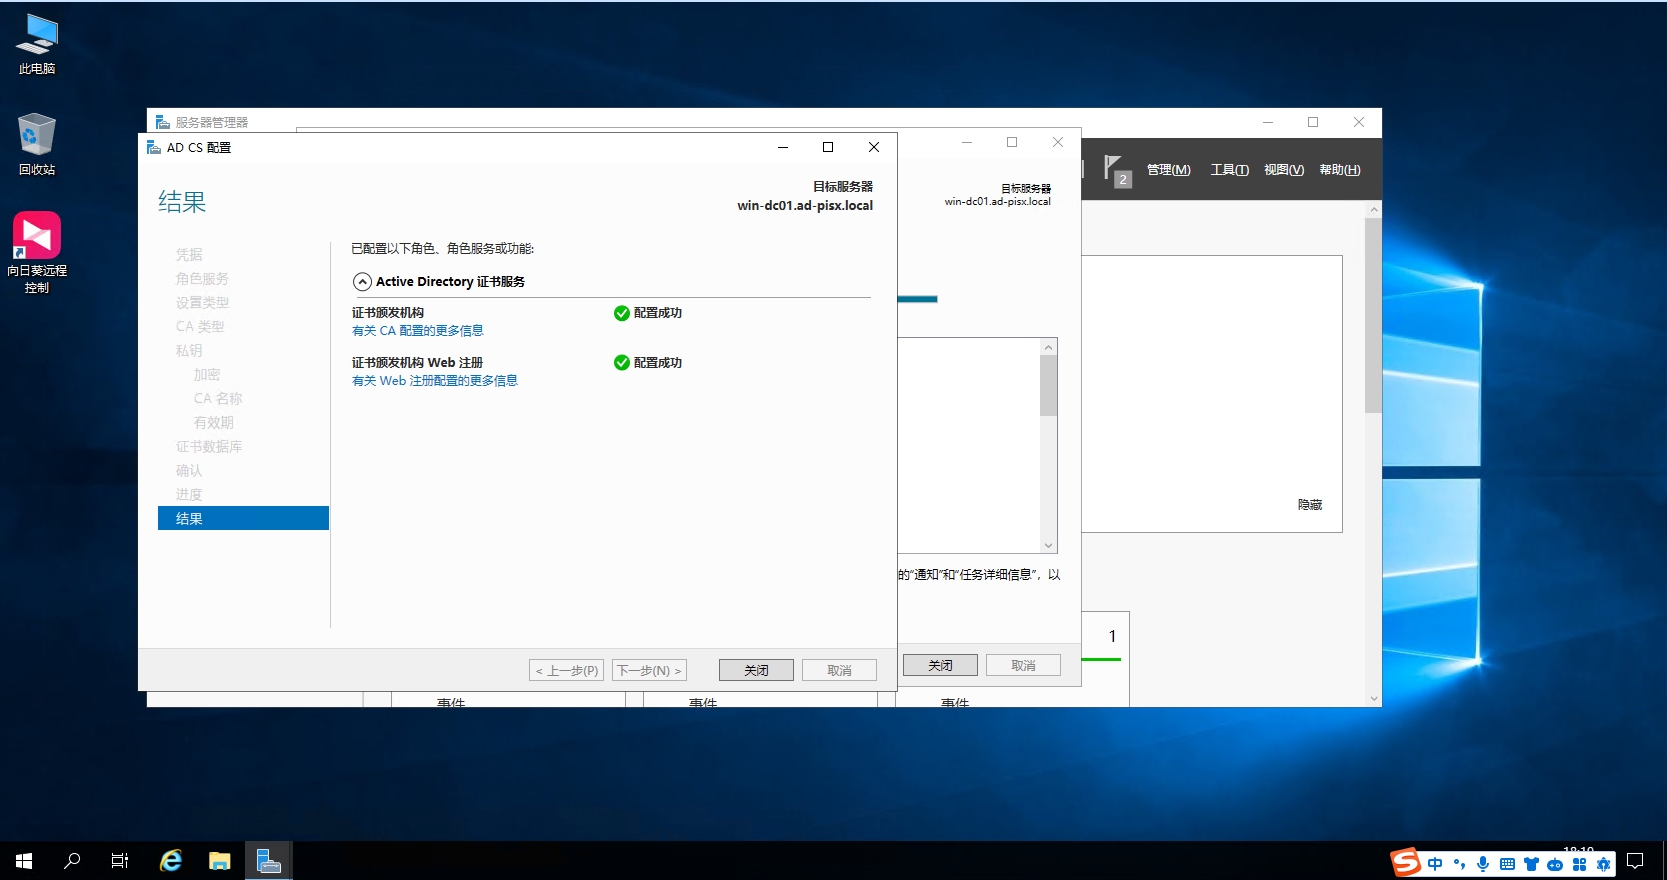The width and height of the screenshot is (1667, 880).
Task: Open the 工具(T) menu
Action: [x=1229, y=170]
